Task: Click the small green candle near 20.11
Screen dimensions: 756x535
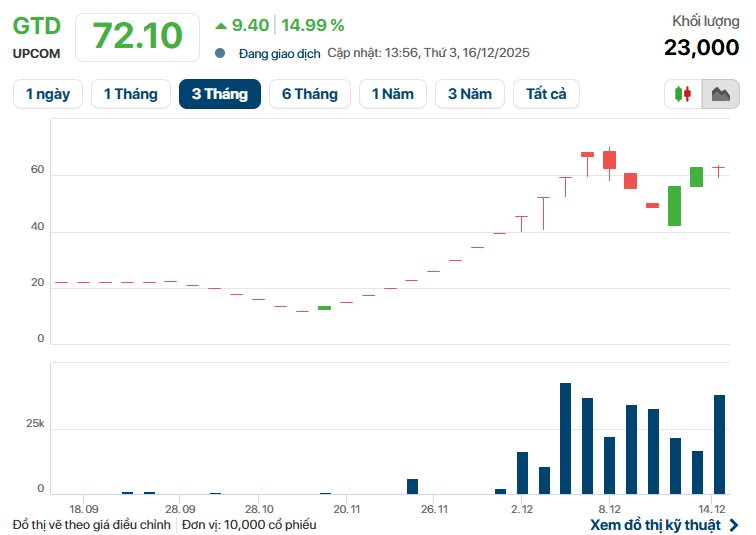Action: 324,308
